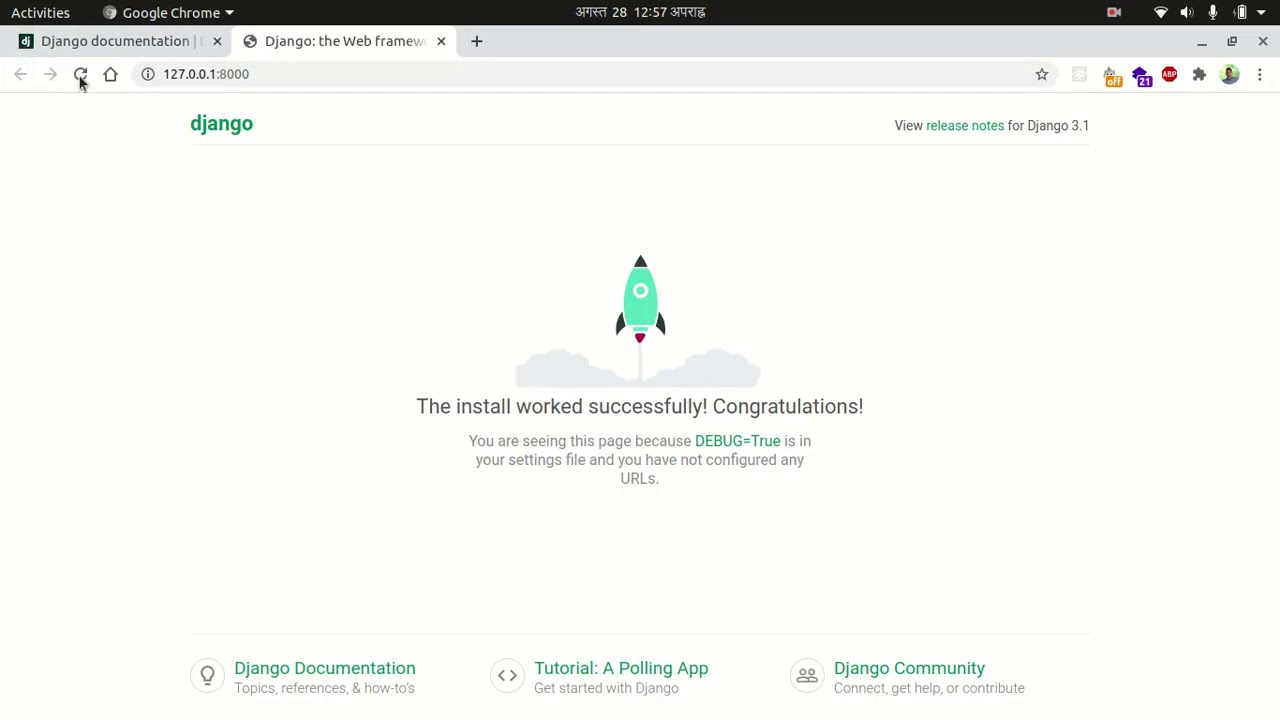
Task: Open the extension showing the 'off' badge
Action: click(x=1111, y=76)
